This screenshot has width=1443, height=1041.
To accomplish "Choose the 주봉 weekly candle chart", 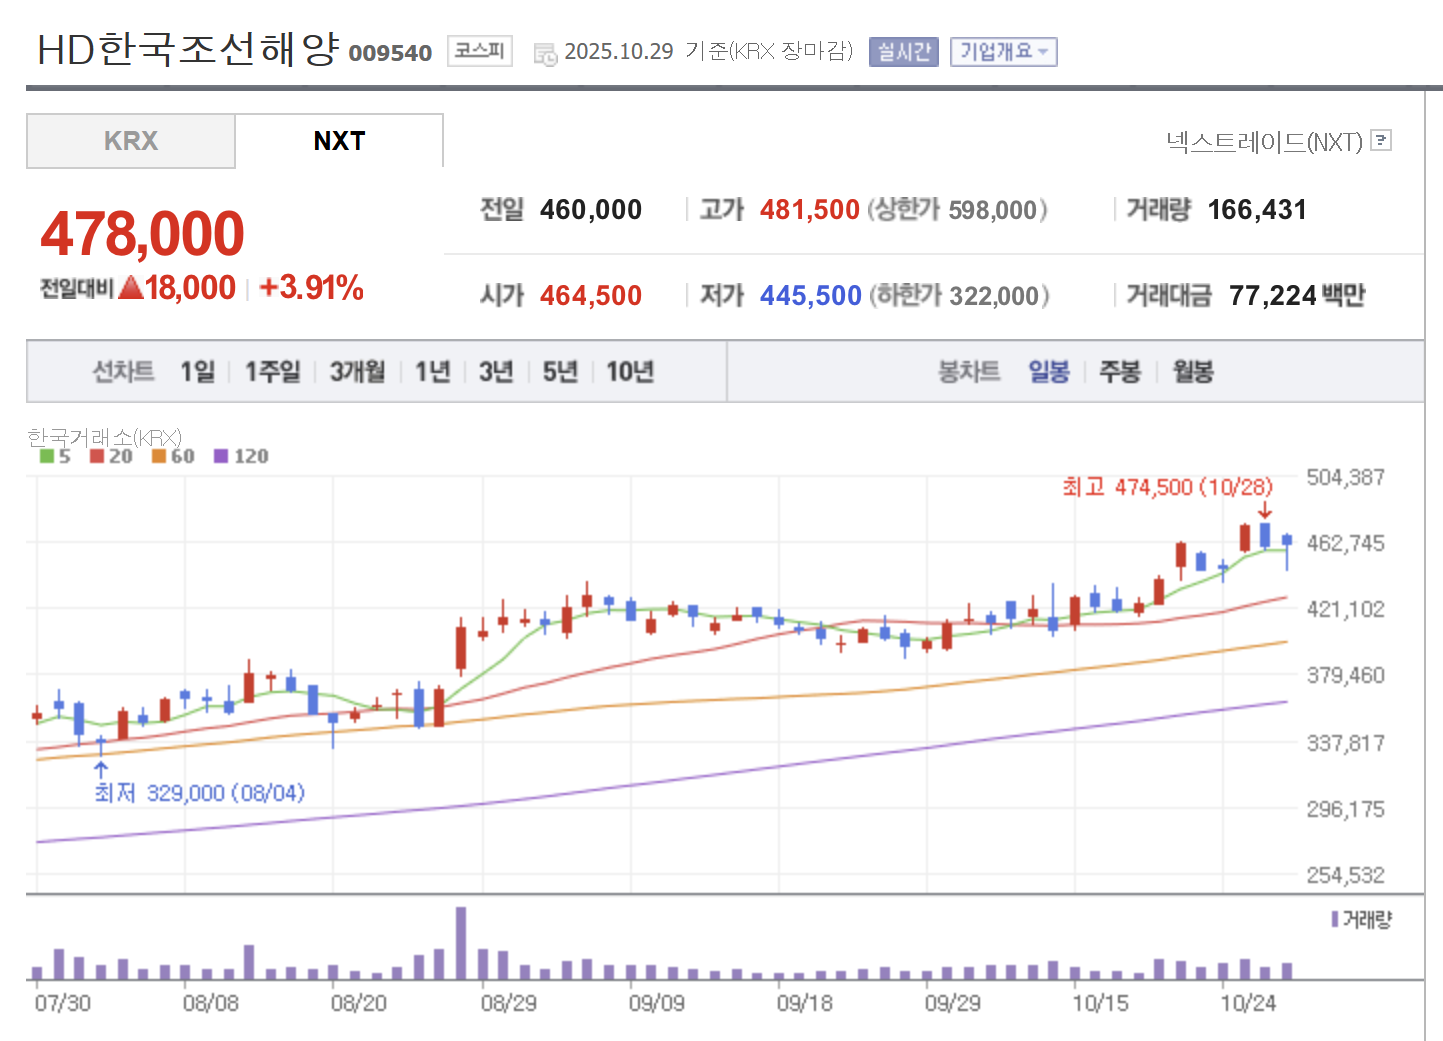I will (x=1120, y=372).
